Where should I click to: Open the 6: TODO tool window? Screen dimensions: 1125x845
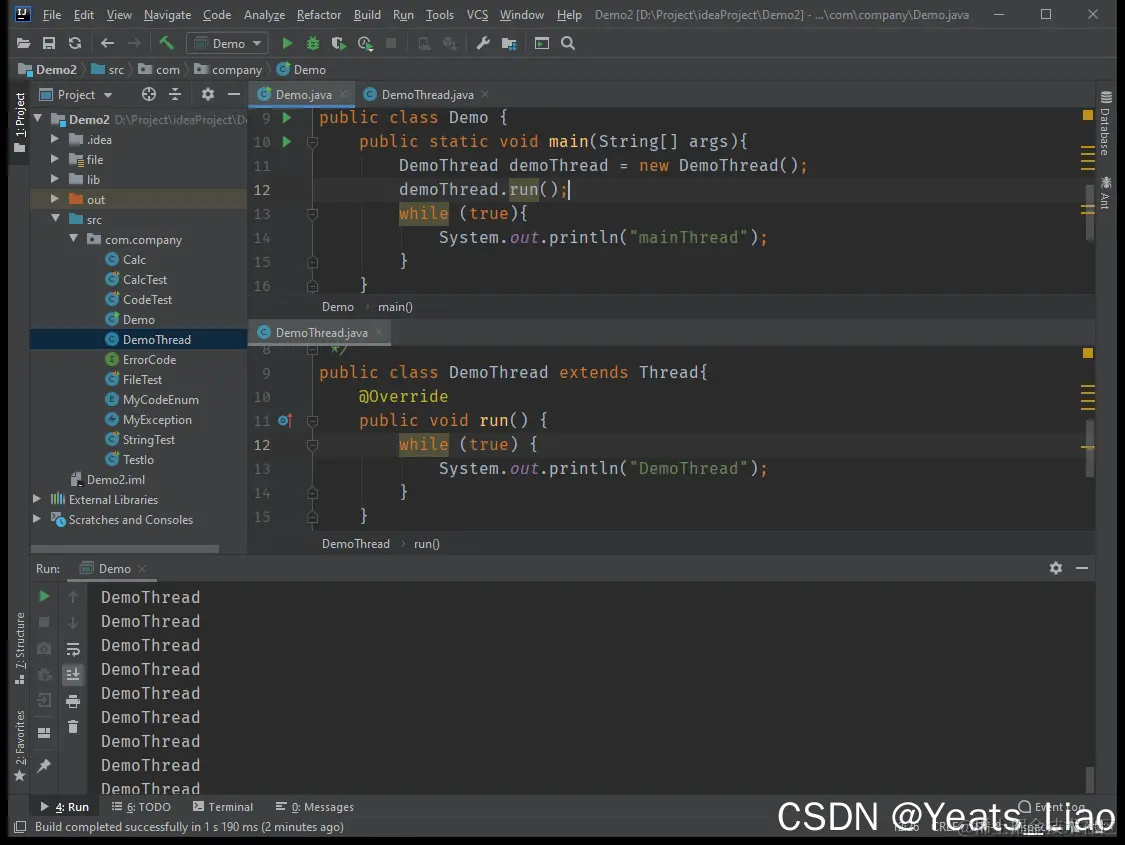[x=141, y=807]
